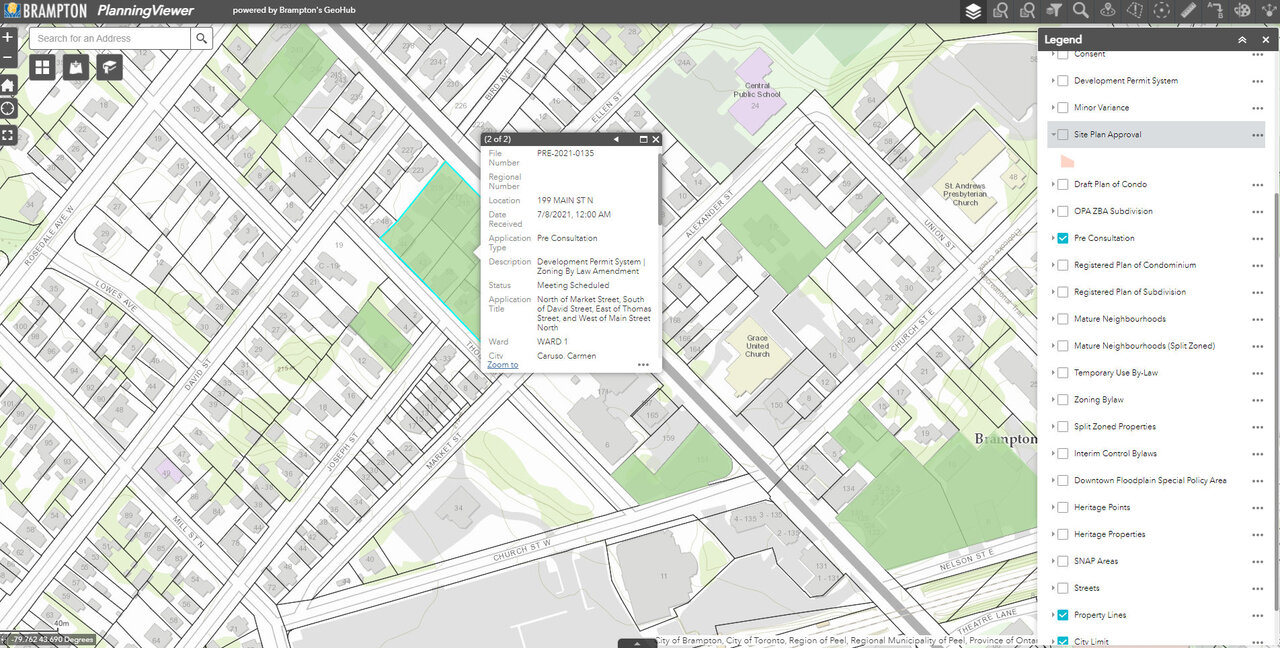Viewport: 1280px width, 648px height.
Task: Open the A to B directions tool
Action: click(1215, 11)
